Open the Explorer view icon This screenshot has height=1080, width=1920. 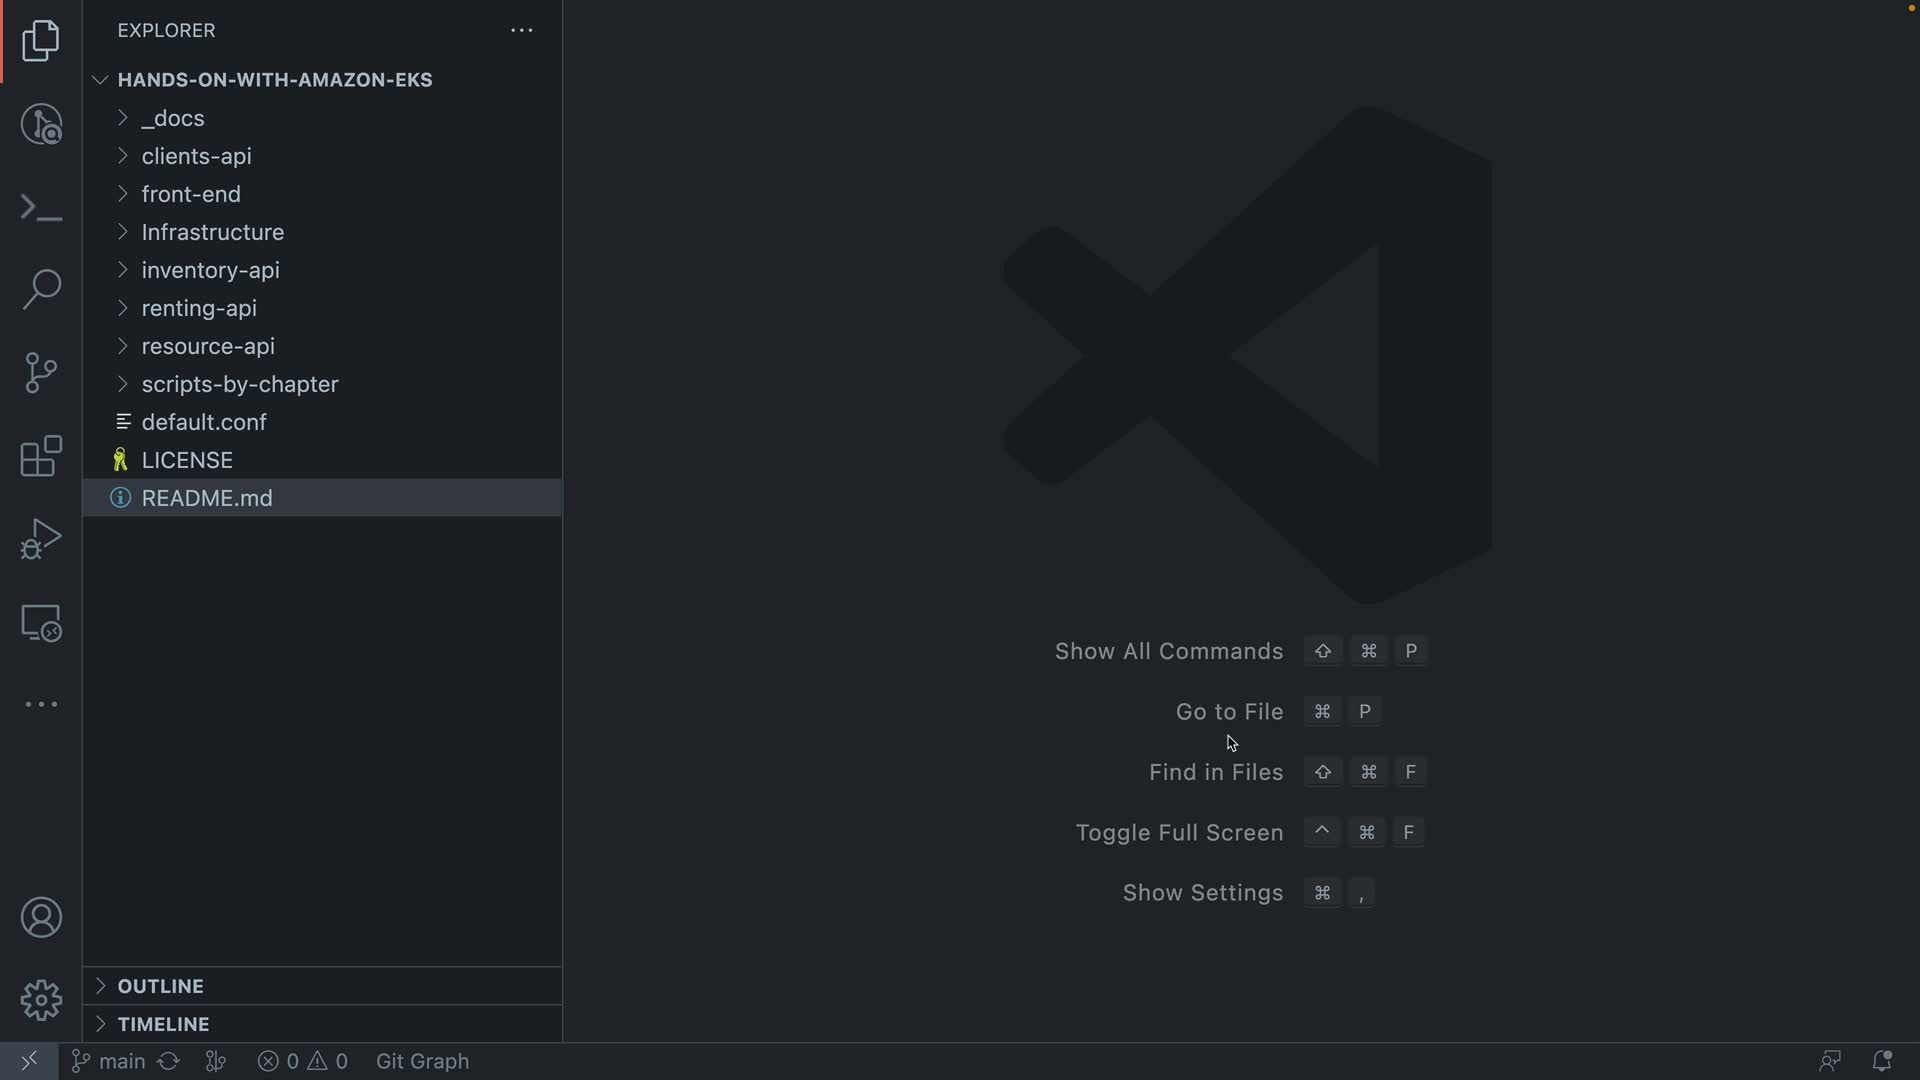(x=41, y=41)
